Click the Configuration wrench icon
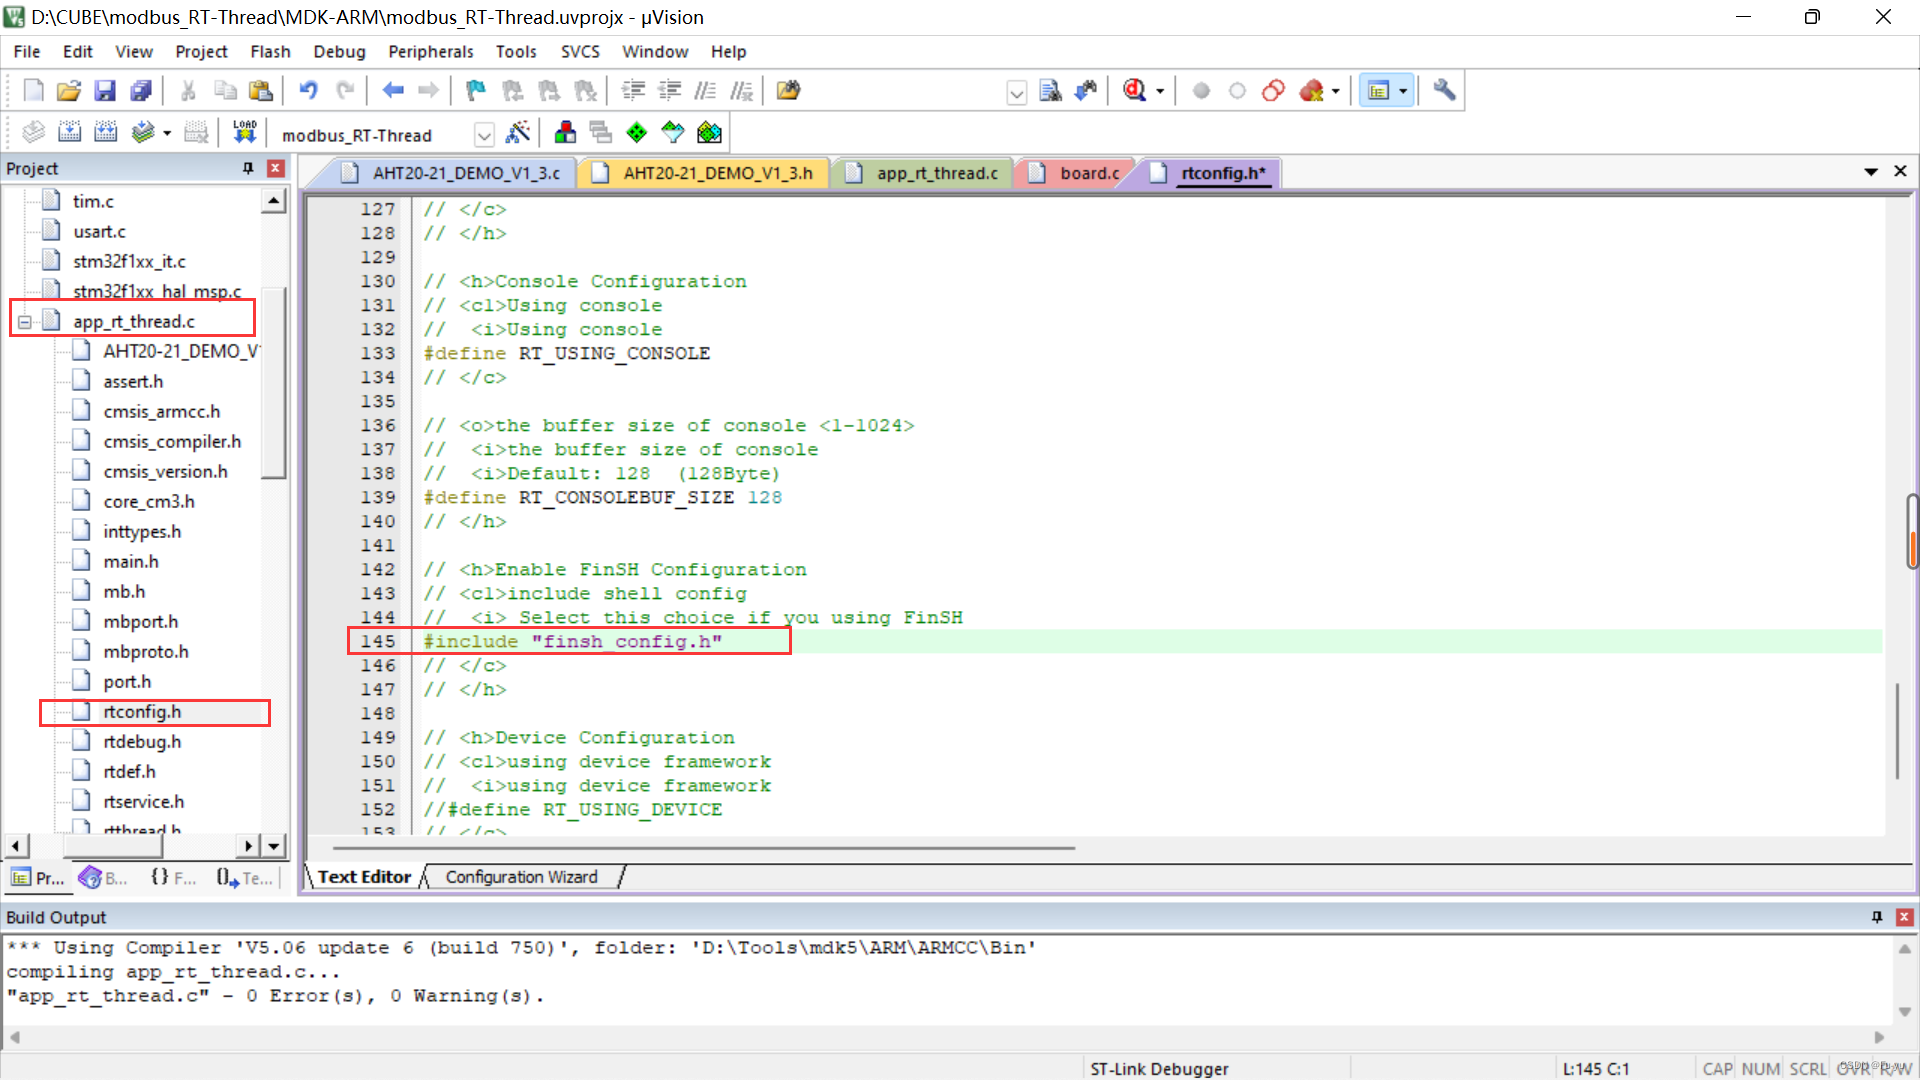Image resolution: width=1920 pixels, height=1080 pixels. [x=1443, y=91]
